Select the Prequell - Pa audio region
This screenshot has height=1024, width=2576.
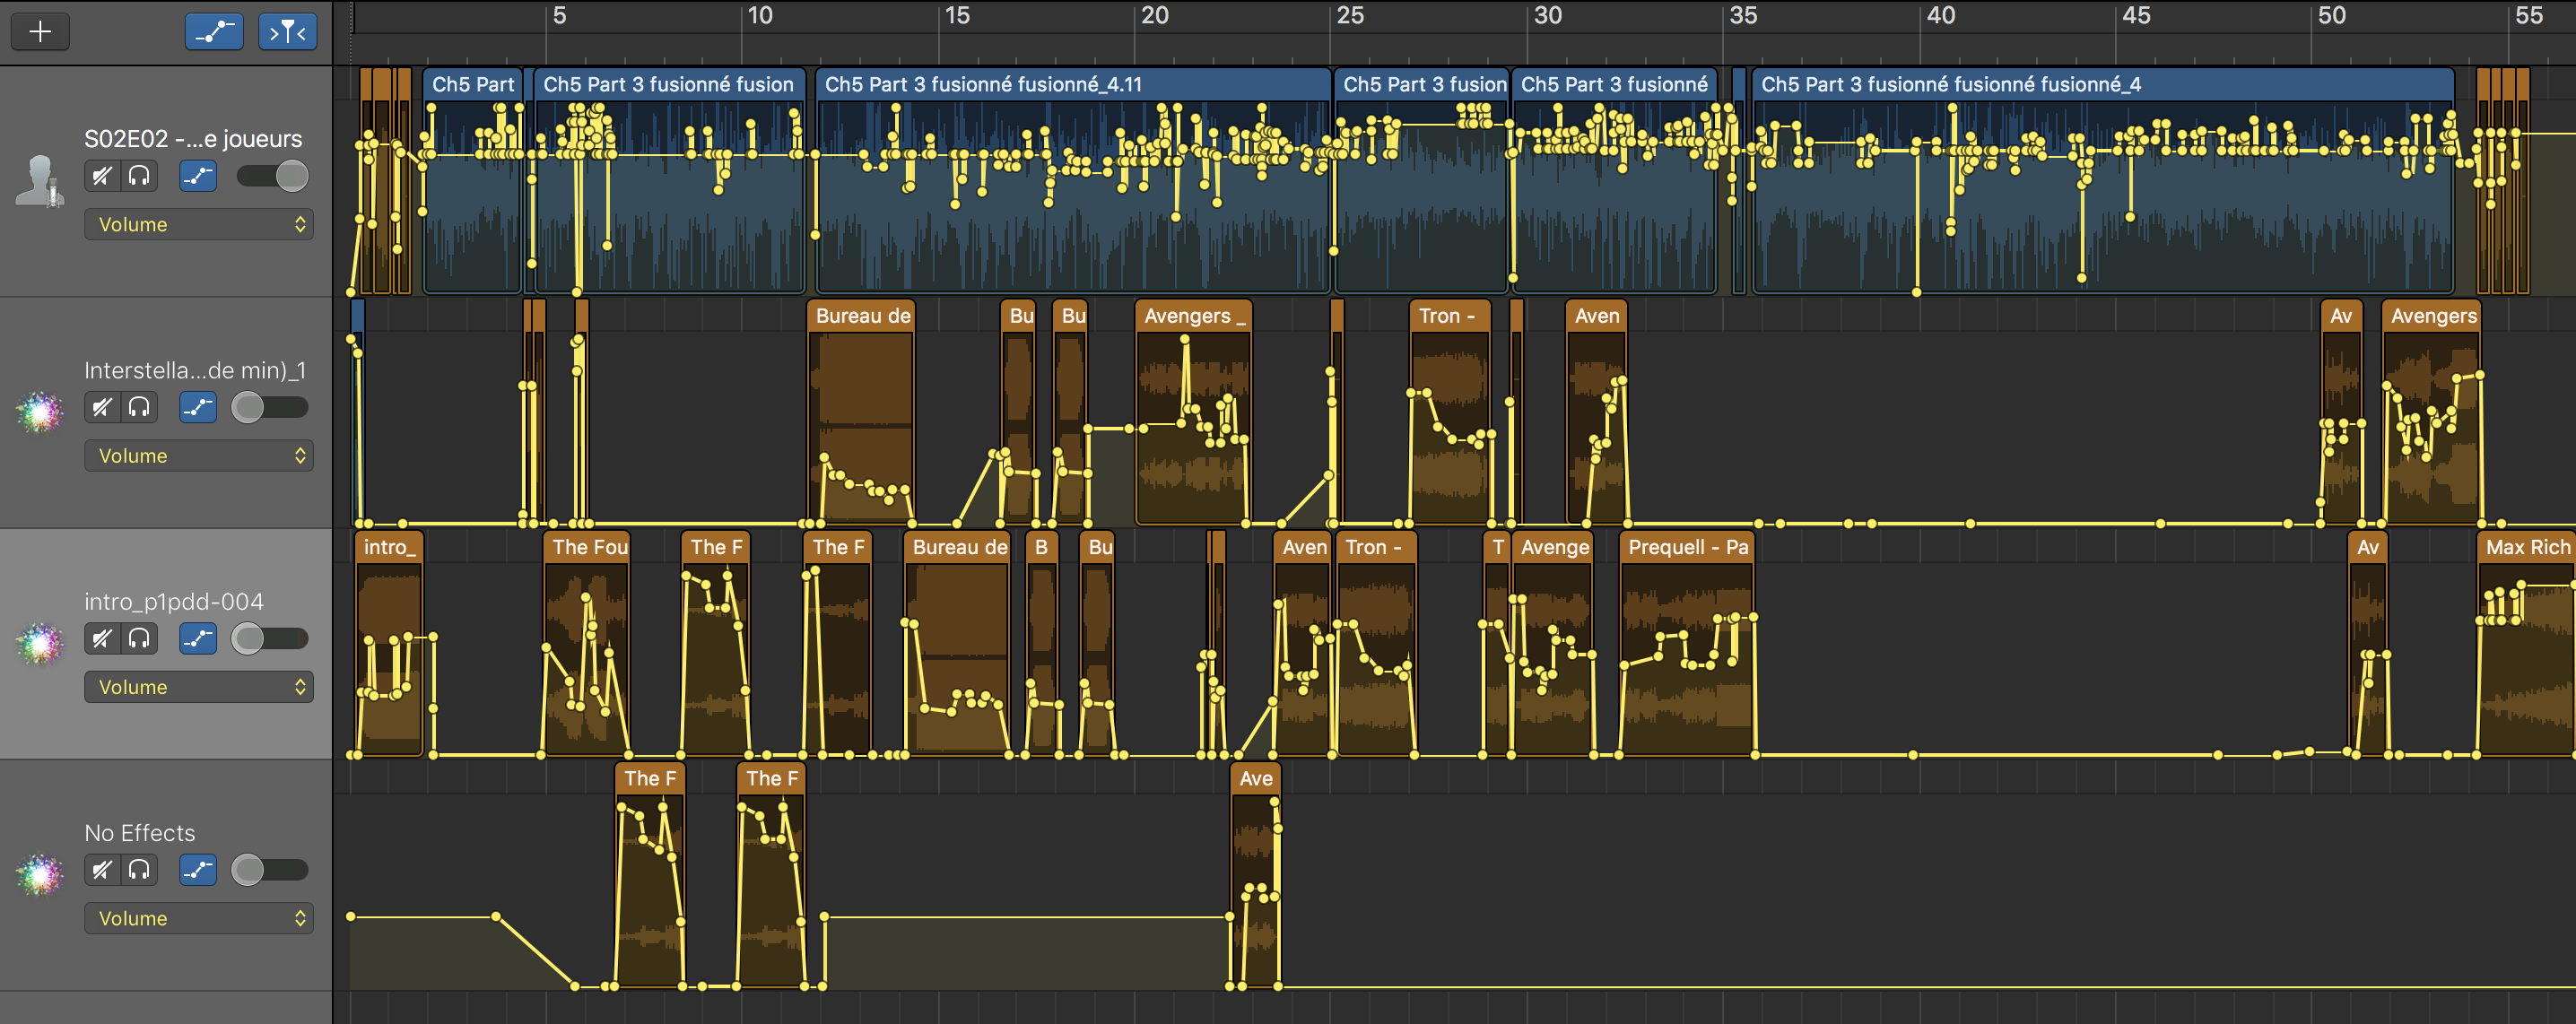(1686, 547)
